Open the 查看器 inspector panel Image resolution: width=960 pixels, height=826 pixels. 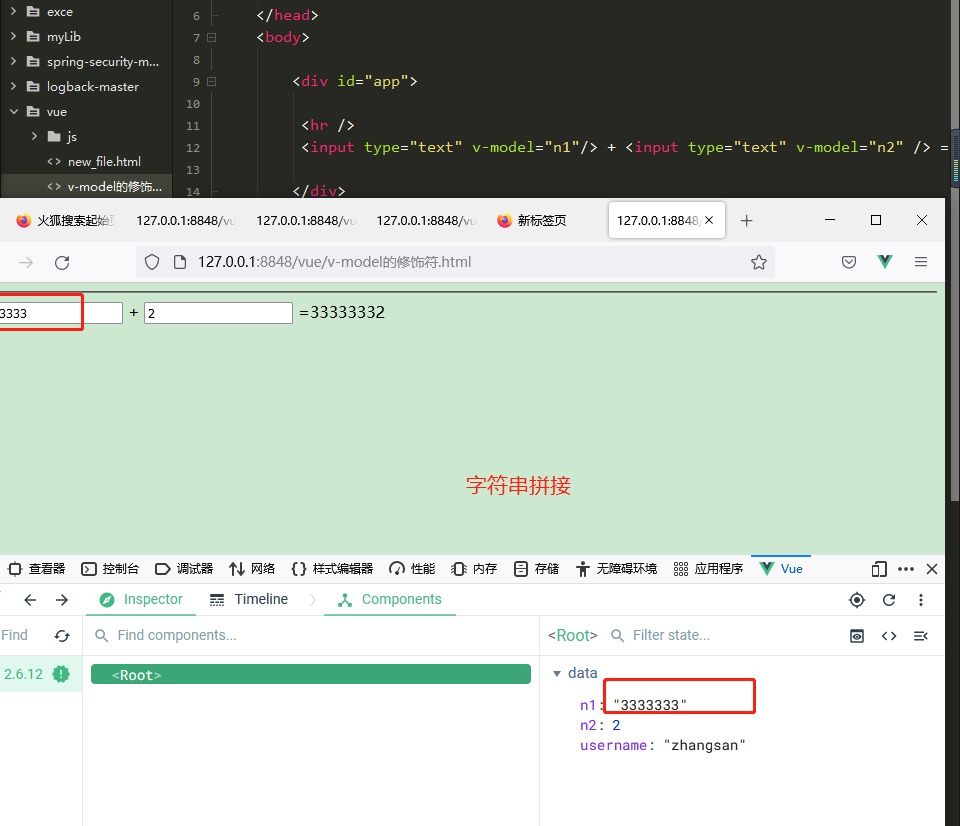tap(37, 569)
